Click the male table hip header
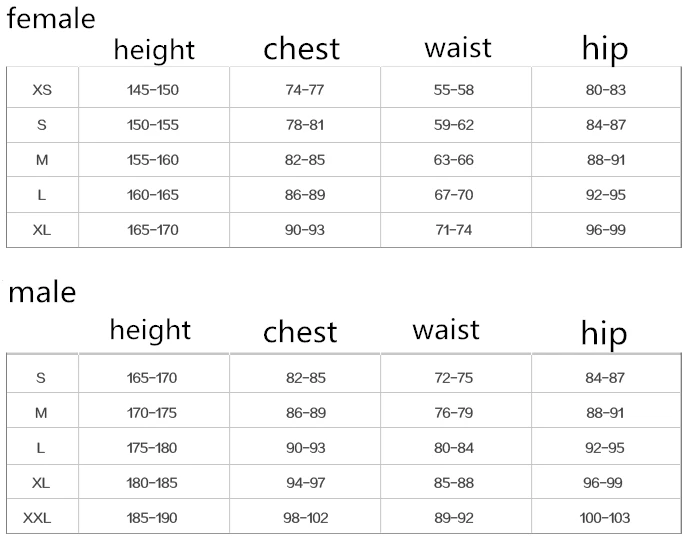Viewport: 683px width, 536px height. pos(604,334)
